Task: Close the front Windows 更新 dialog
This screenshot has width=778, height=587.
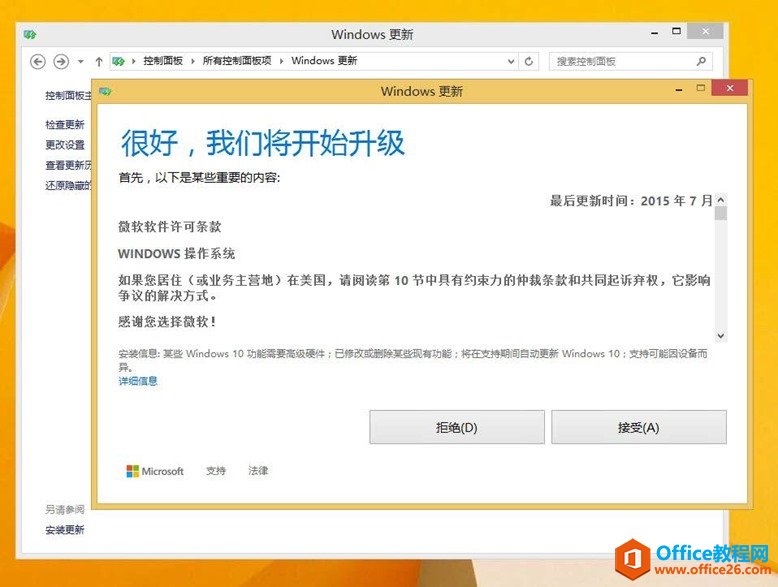Action: 729,88
